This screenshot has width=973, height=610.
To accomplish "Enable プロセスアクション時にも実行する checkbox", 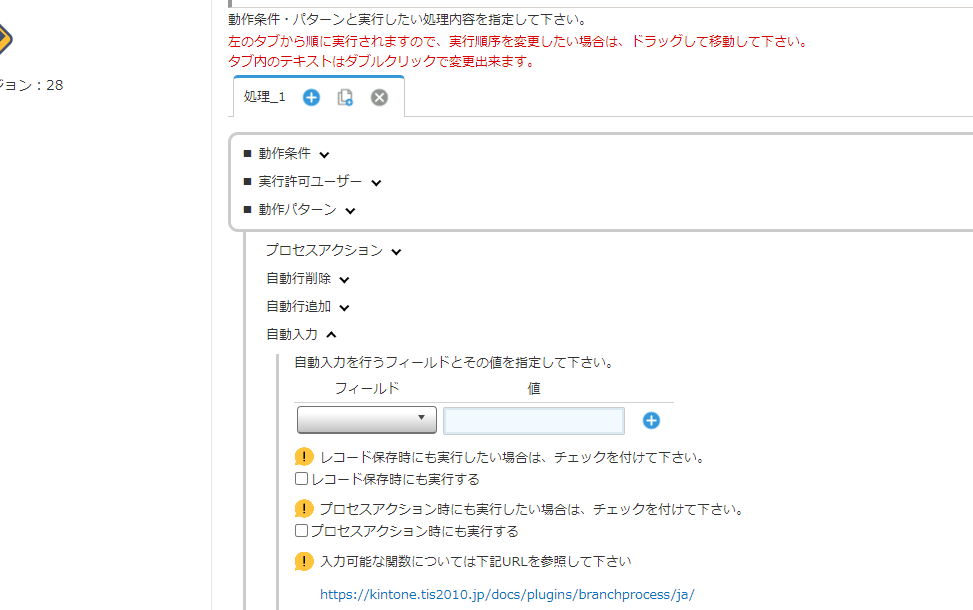I will (x=302, y=532).
